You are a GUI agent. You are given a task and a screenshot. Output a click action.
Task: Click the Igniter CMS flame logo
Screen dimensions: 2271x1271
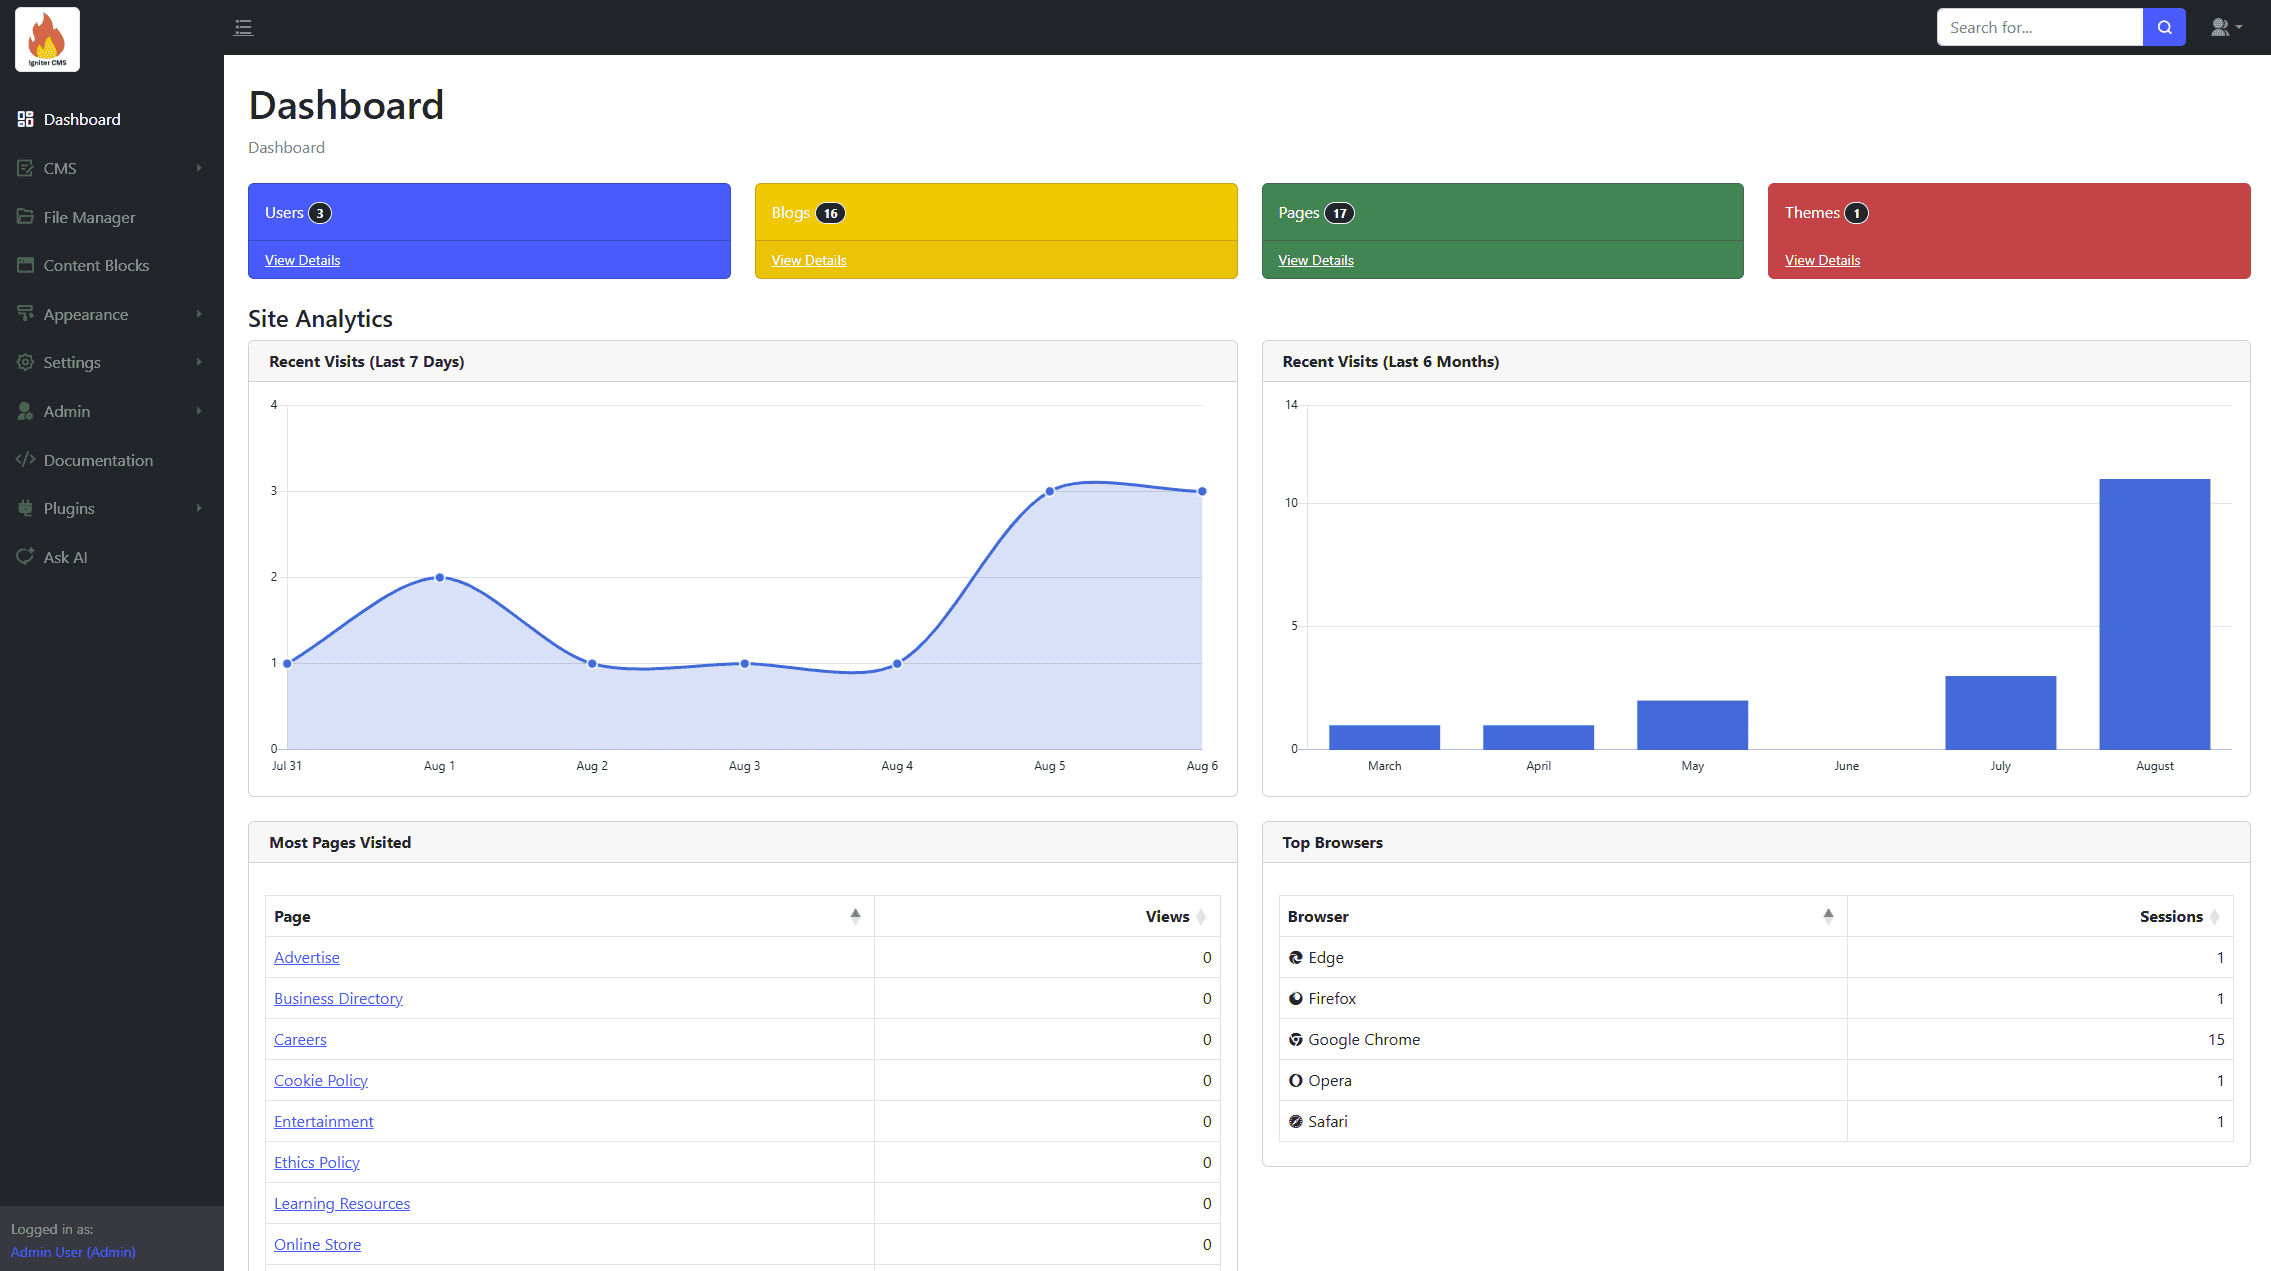pyautogui.click(x=47, y=39)
